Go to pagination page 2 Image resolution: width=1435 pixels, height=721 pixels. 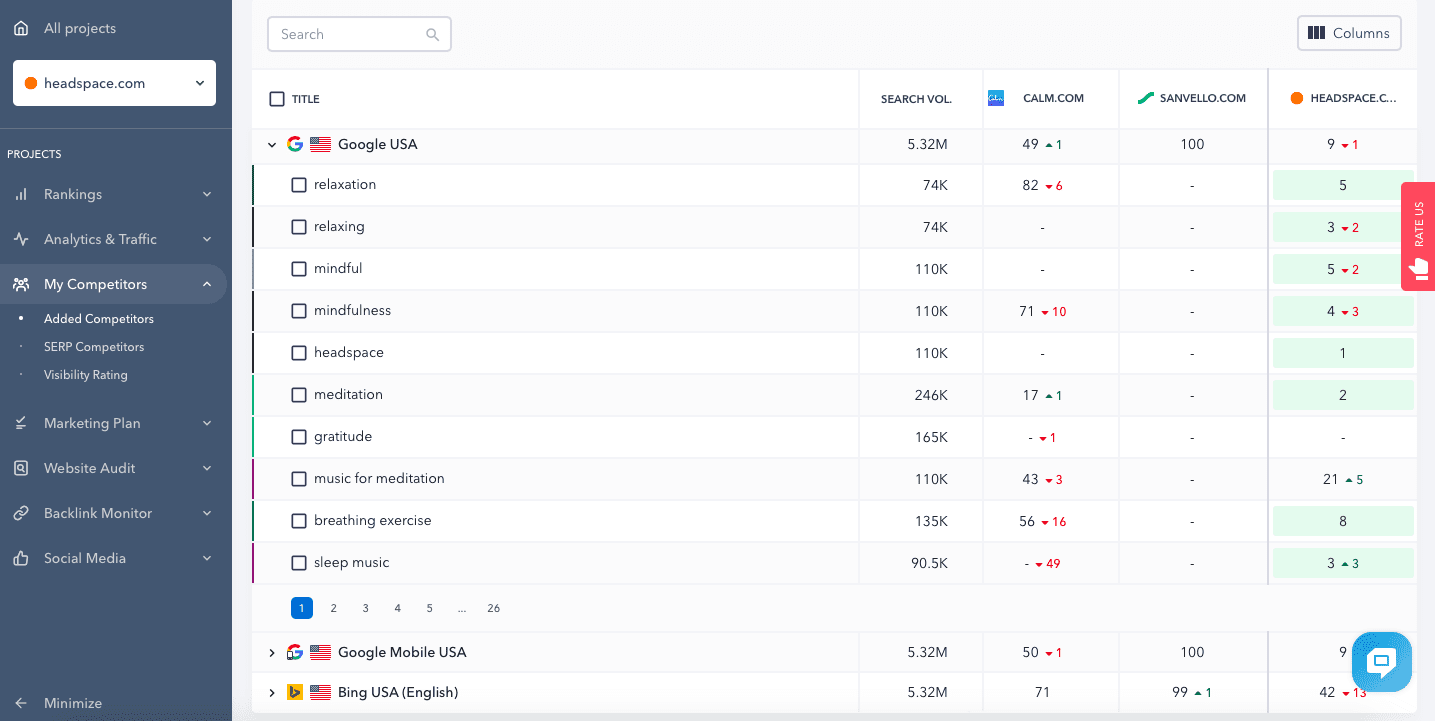(334, 608)
